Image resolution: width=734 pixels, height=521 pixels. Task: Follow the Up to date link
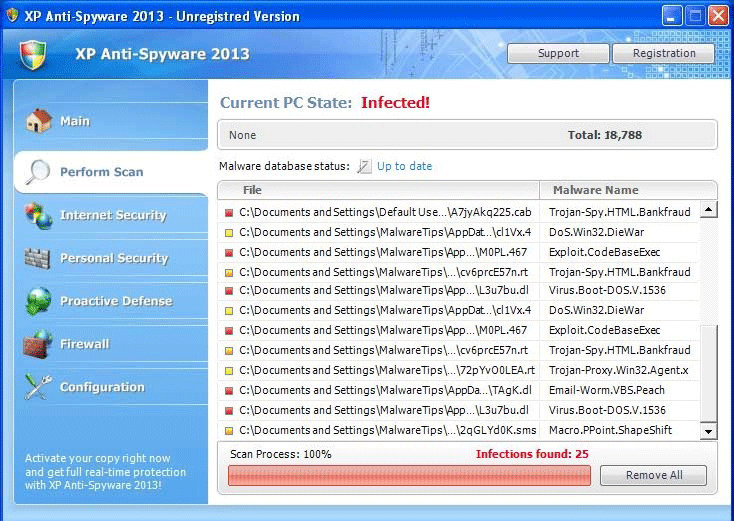pos(404,166)
